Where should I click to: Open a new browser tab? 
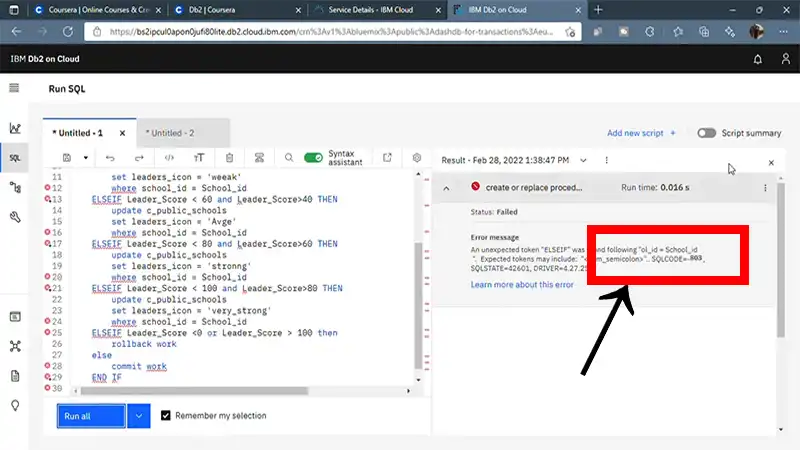click(x=598, y=10)
